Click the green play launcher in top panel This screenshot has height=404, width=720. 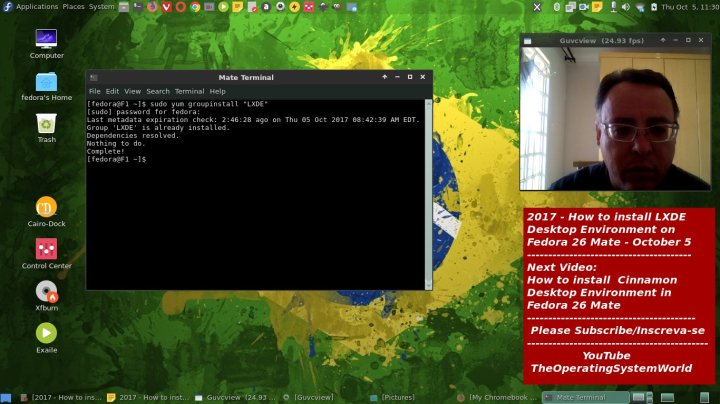pos(223,7)
